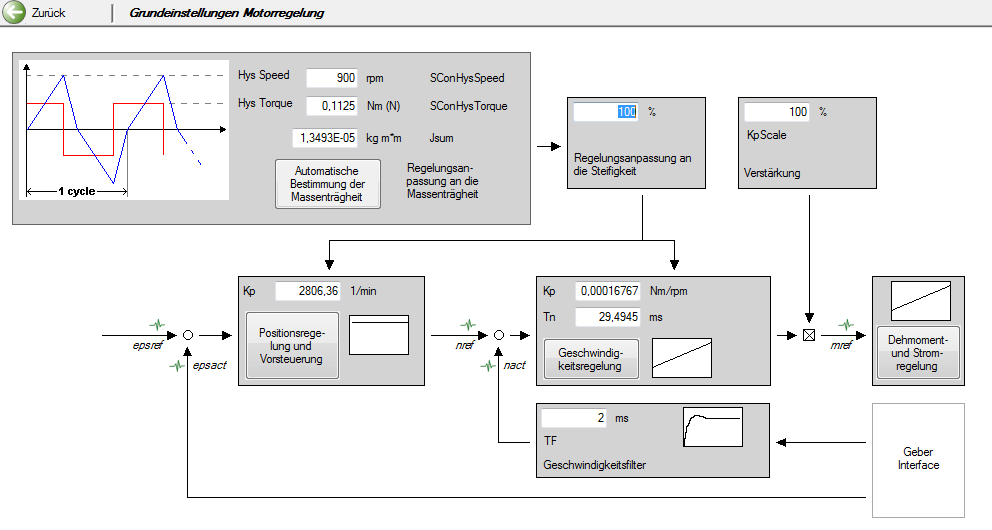Click the velocity controller ramp graph icon
Image resolution: width=992 pixels, height=530 pixels.
(x=682, y=356)
